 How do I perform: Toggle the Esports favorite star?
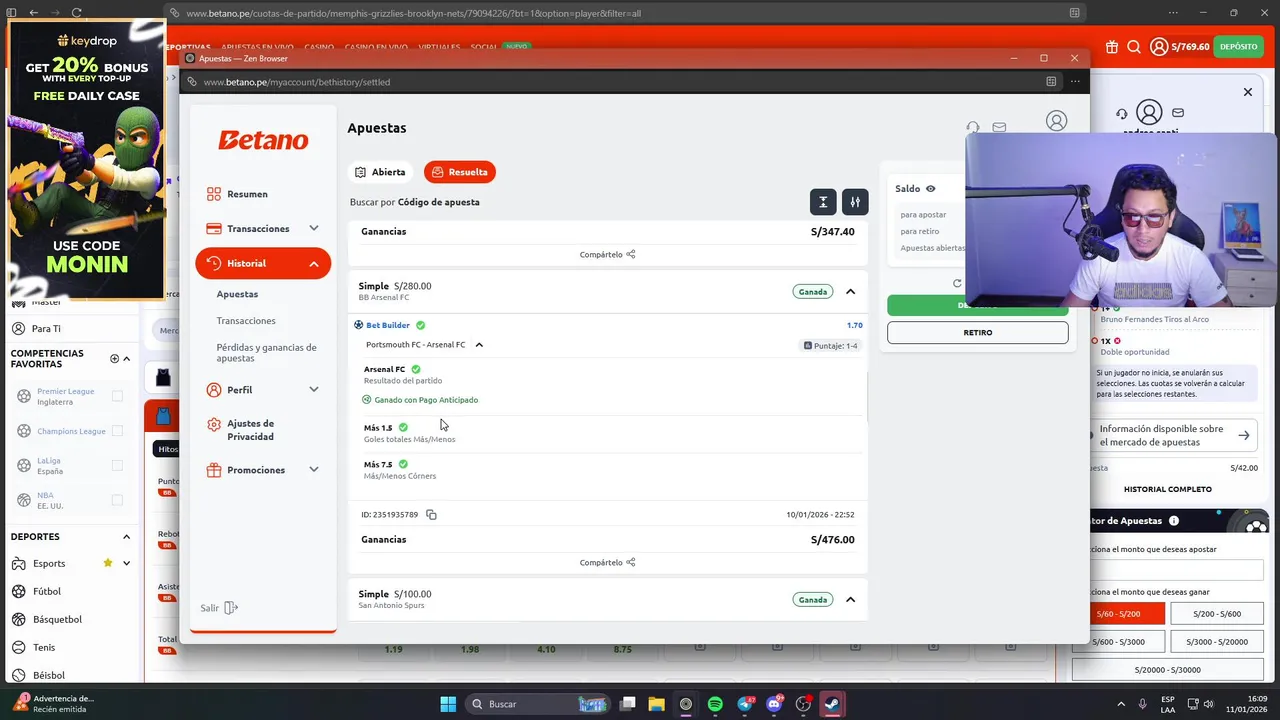[x=108, y=563]
